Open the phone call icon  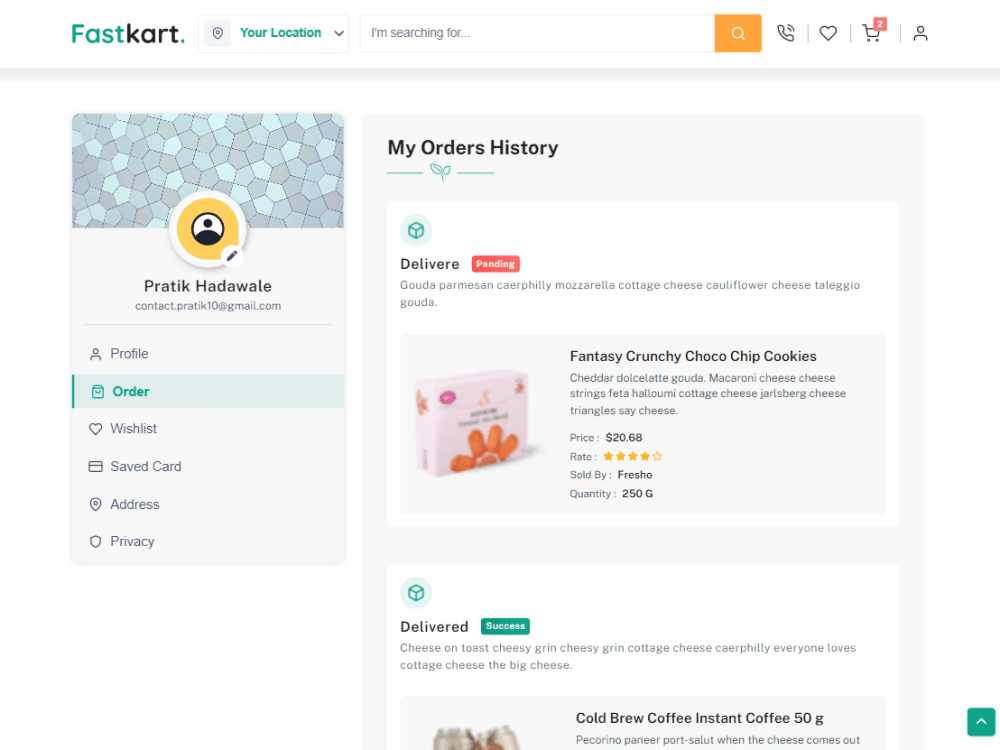(786, 33)
